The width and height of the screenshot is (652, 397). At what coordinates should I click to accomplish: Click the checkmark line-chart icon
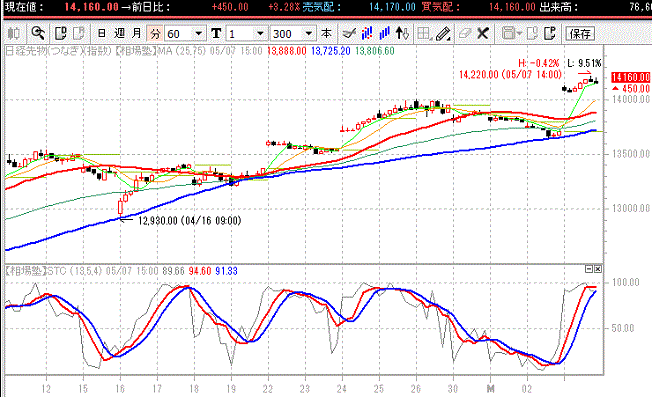tap(349, 33)
